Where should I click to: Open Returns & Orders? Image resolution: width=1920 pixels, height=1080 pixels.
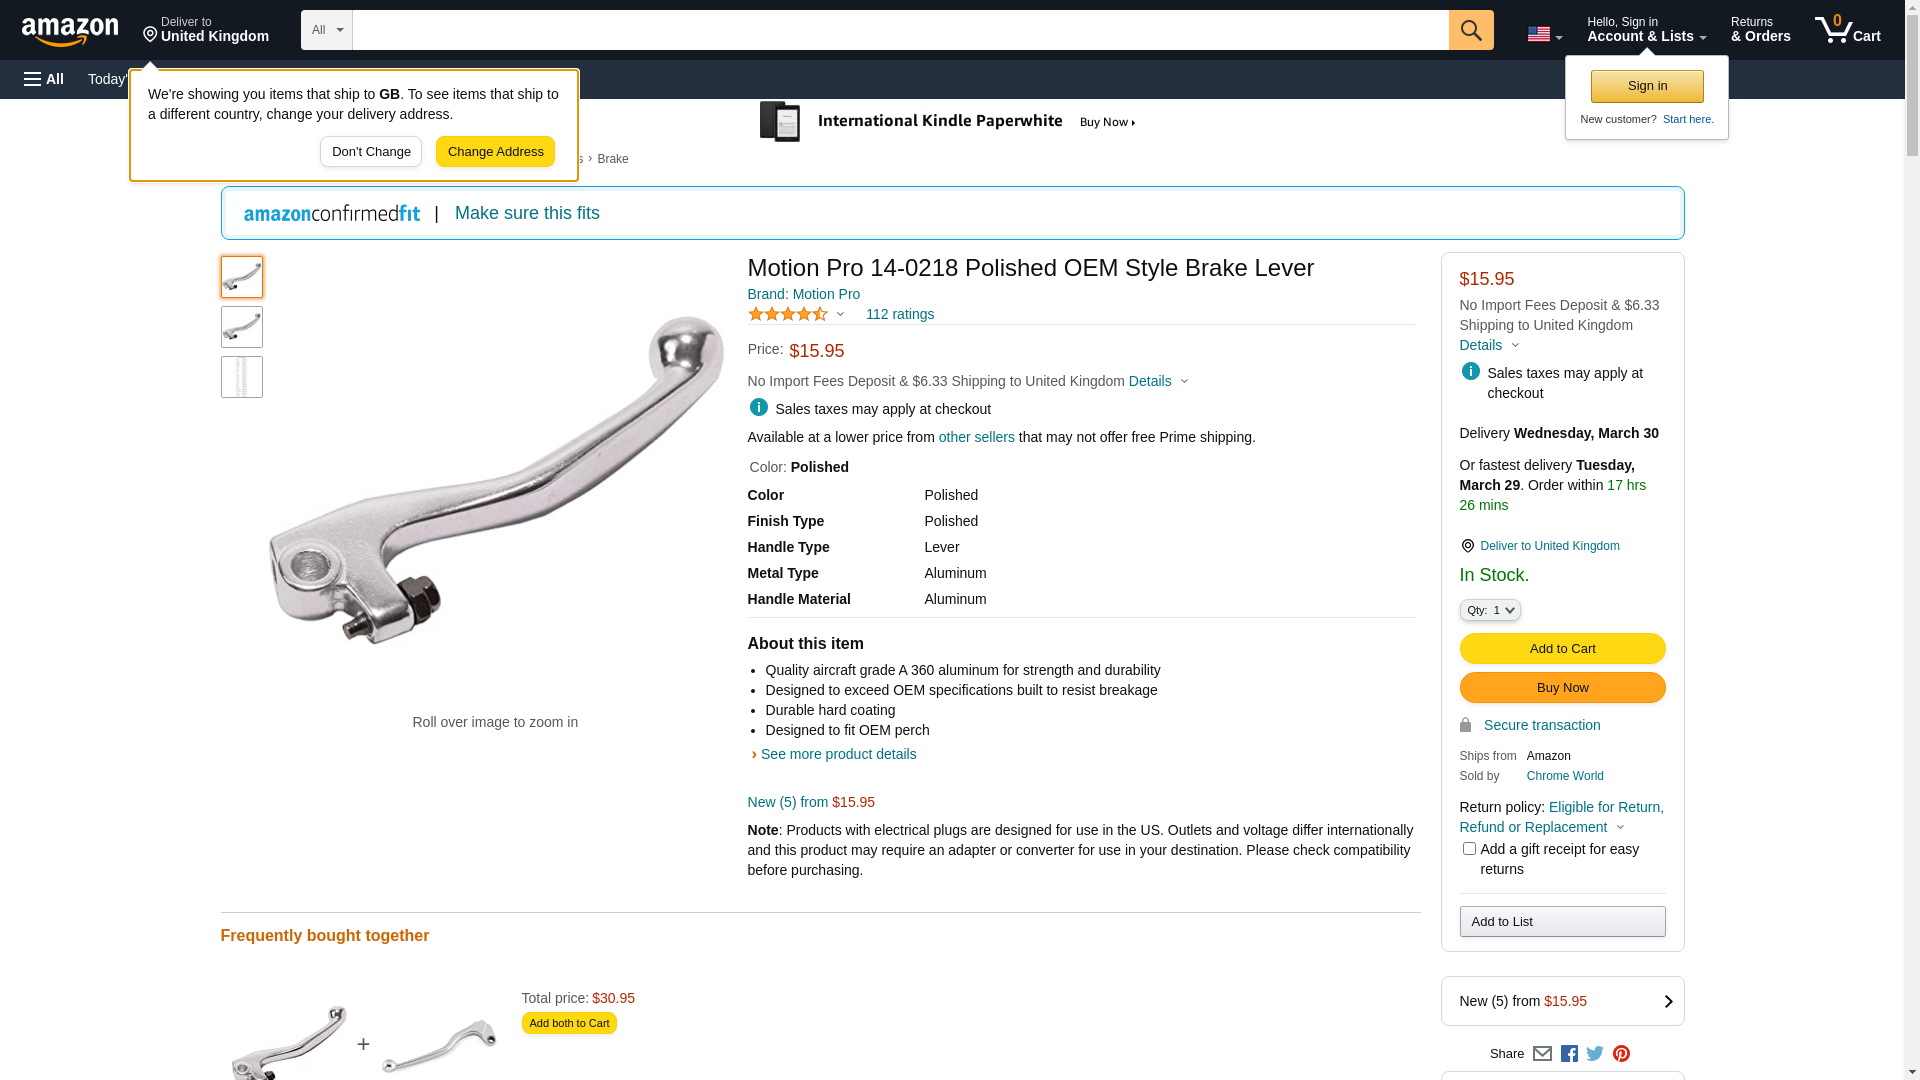coord(1760,30)
